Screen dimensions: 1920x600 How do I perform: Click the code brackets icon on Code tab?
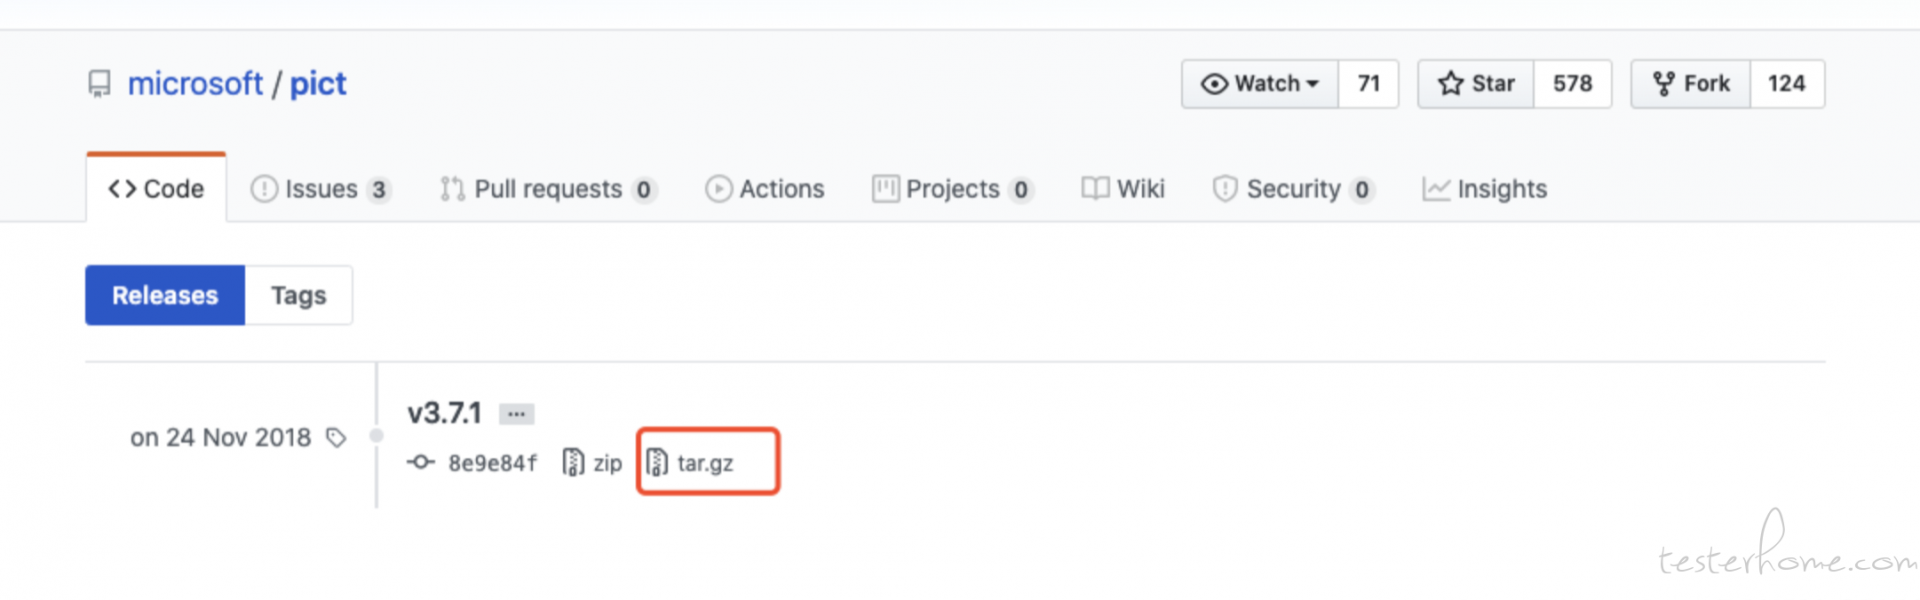tap(122, 188)
